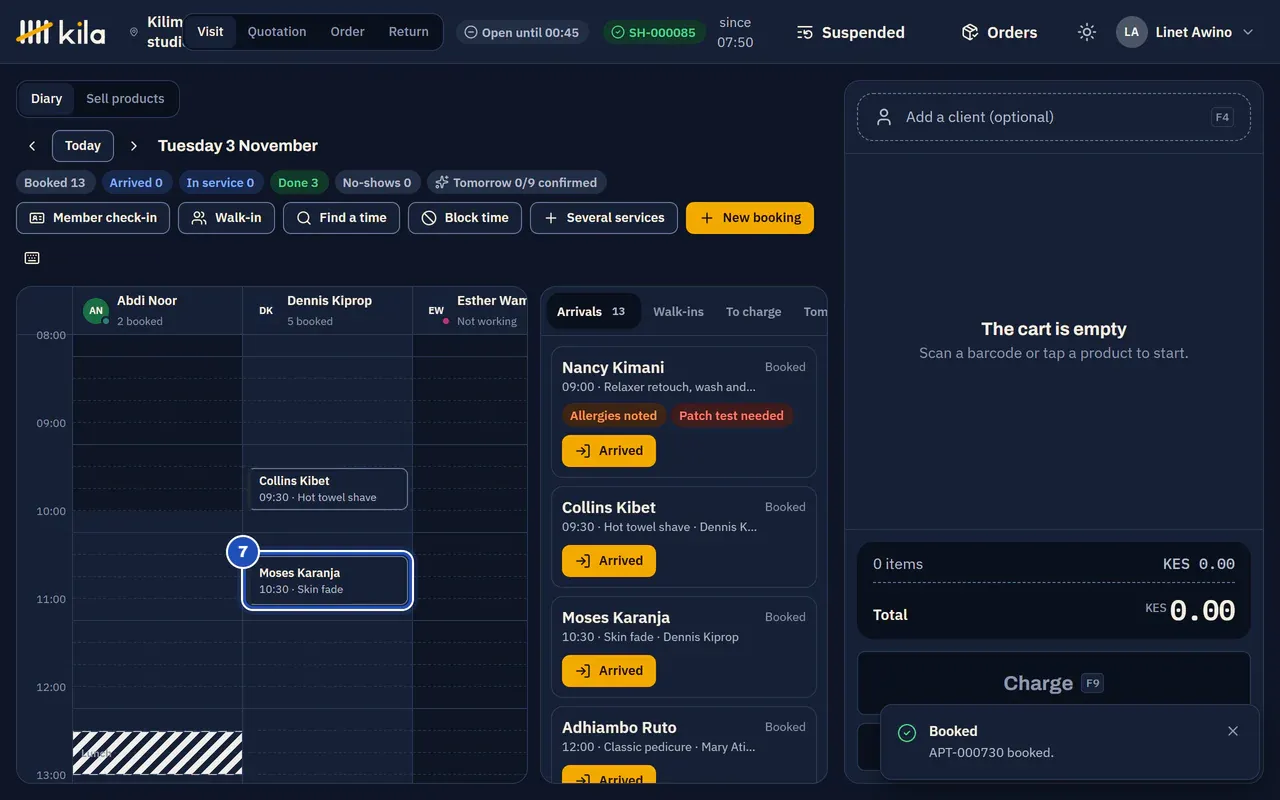1280x800 pixels.
Task: Switch to the Quotation tab
Action: pos(277,32)
